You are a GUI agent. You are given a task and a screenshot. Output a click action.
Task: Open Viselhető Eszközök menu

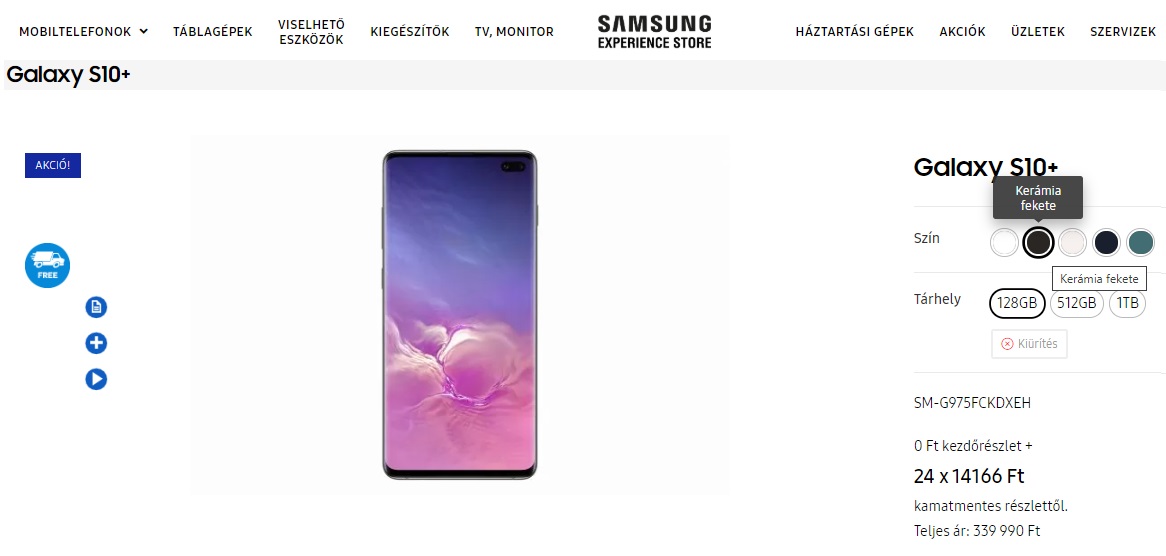click(311, 32)
